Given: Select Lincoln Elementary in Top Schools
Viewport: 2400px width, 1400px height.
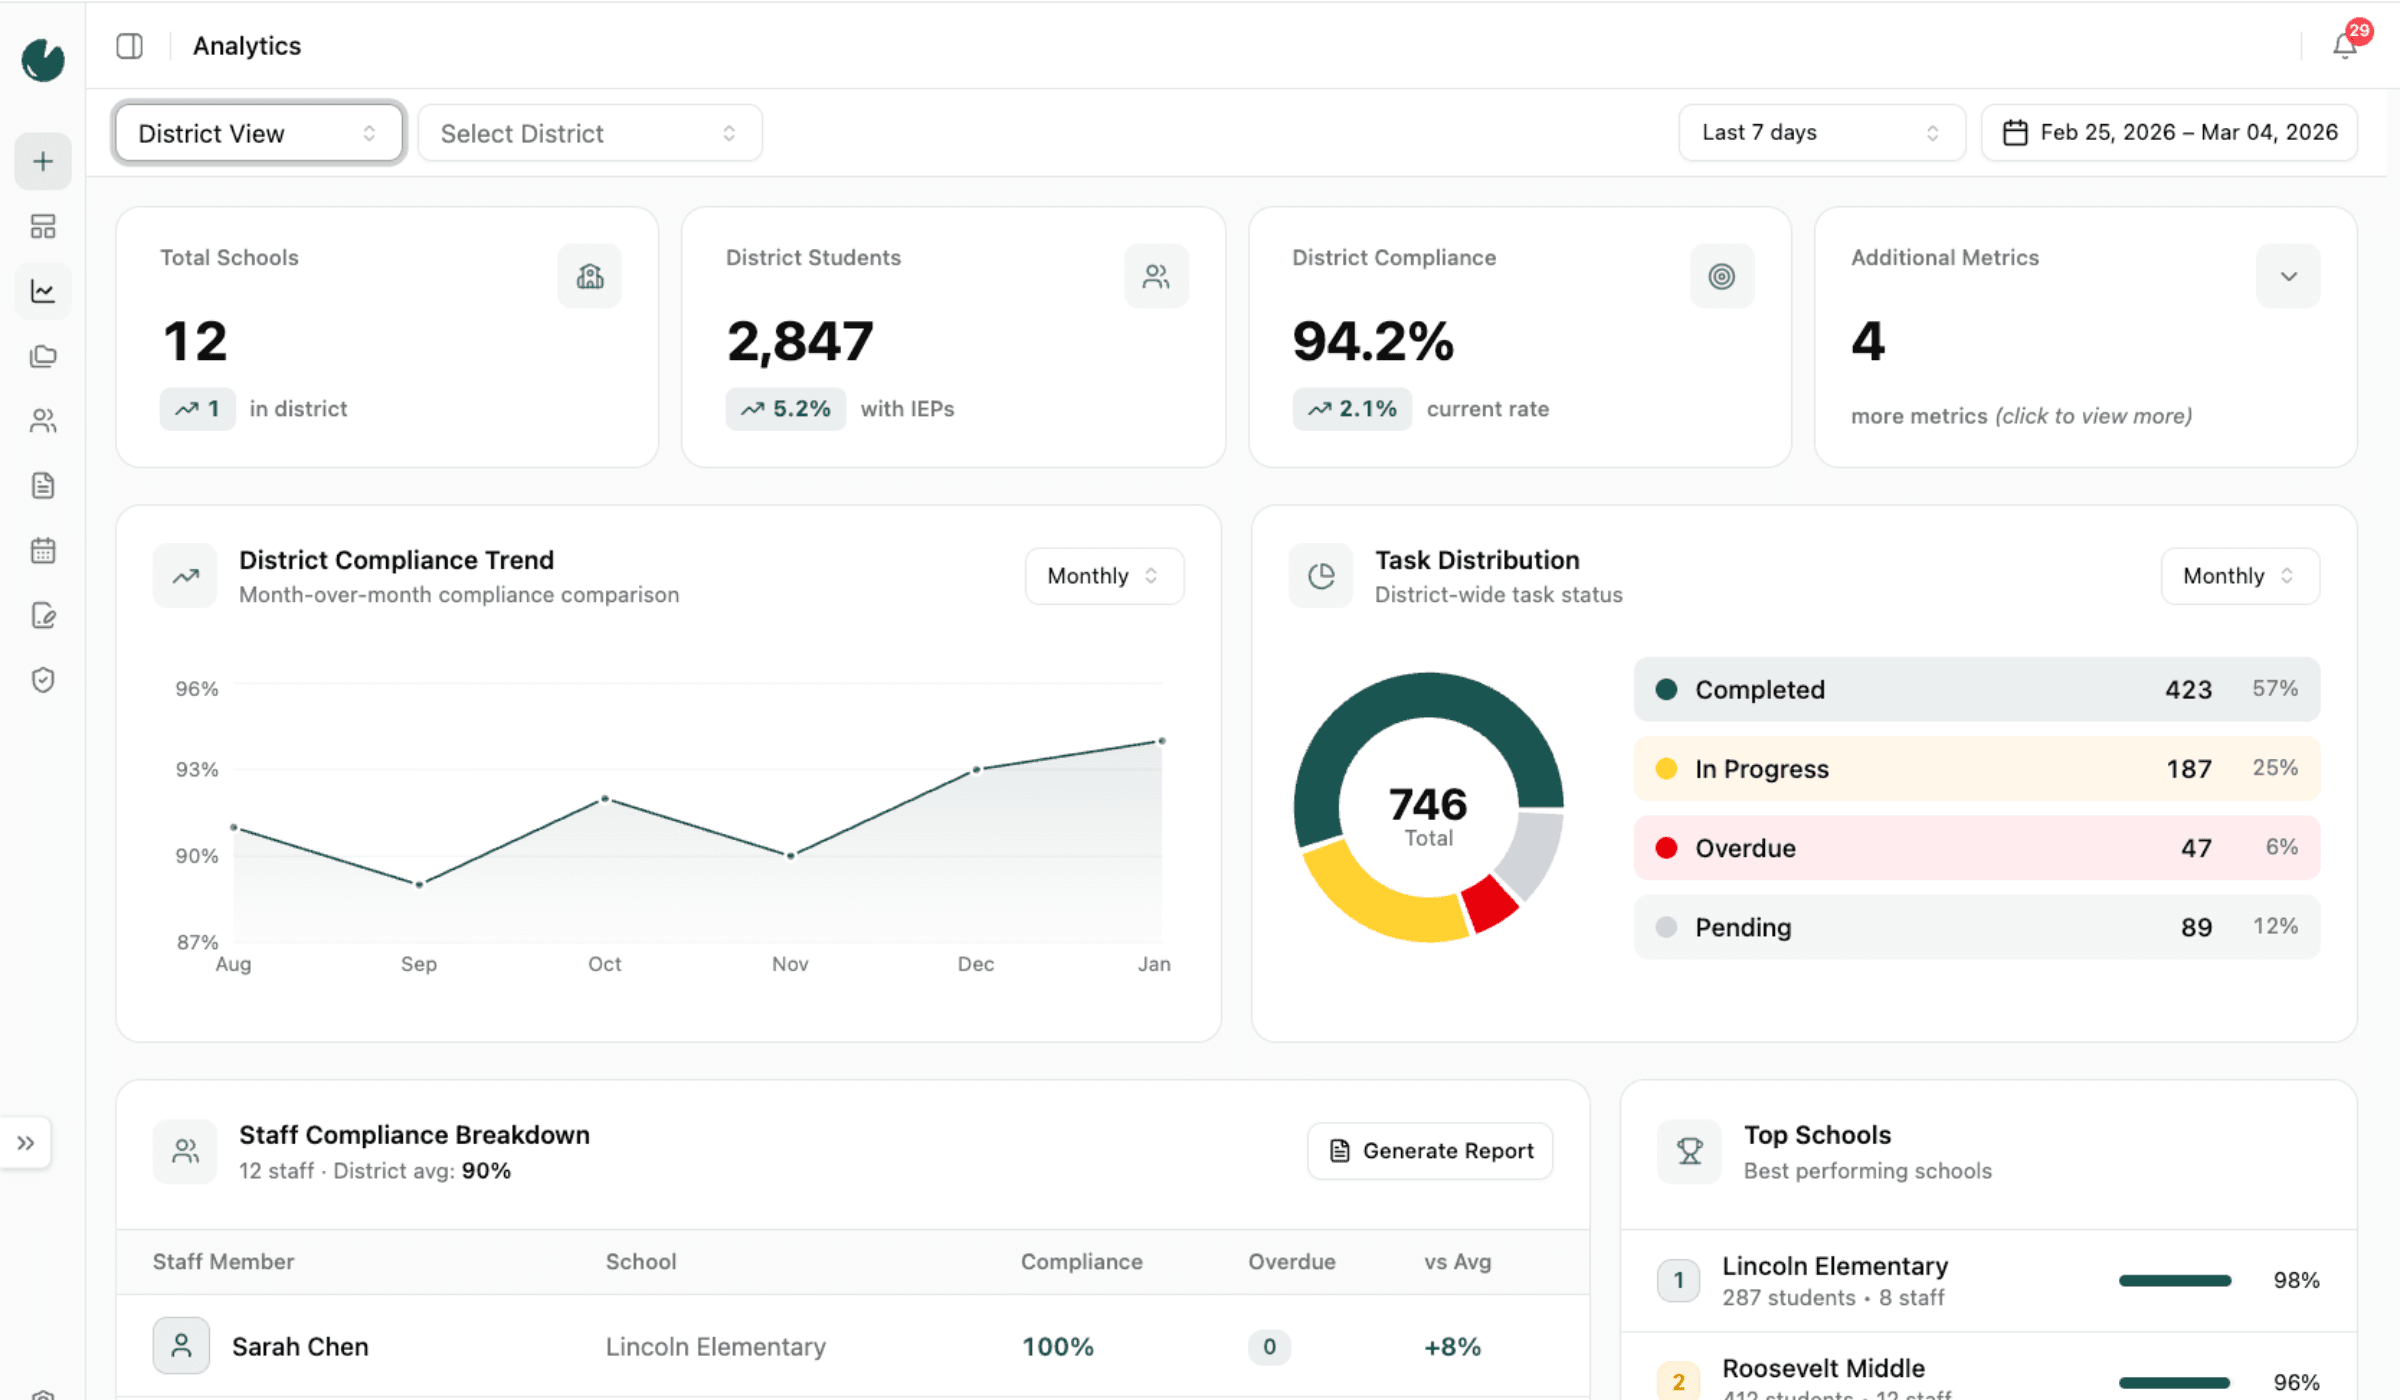Looking at the screenshot, I should 1834,1266.
